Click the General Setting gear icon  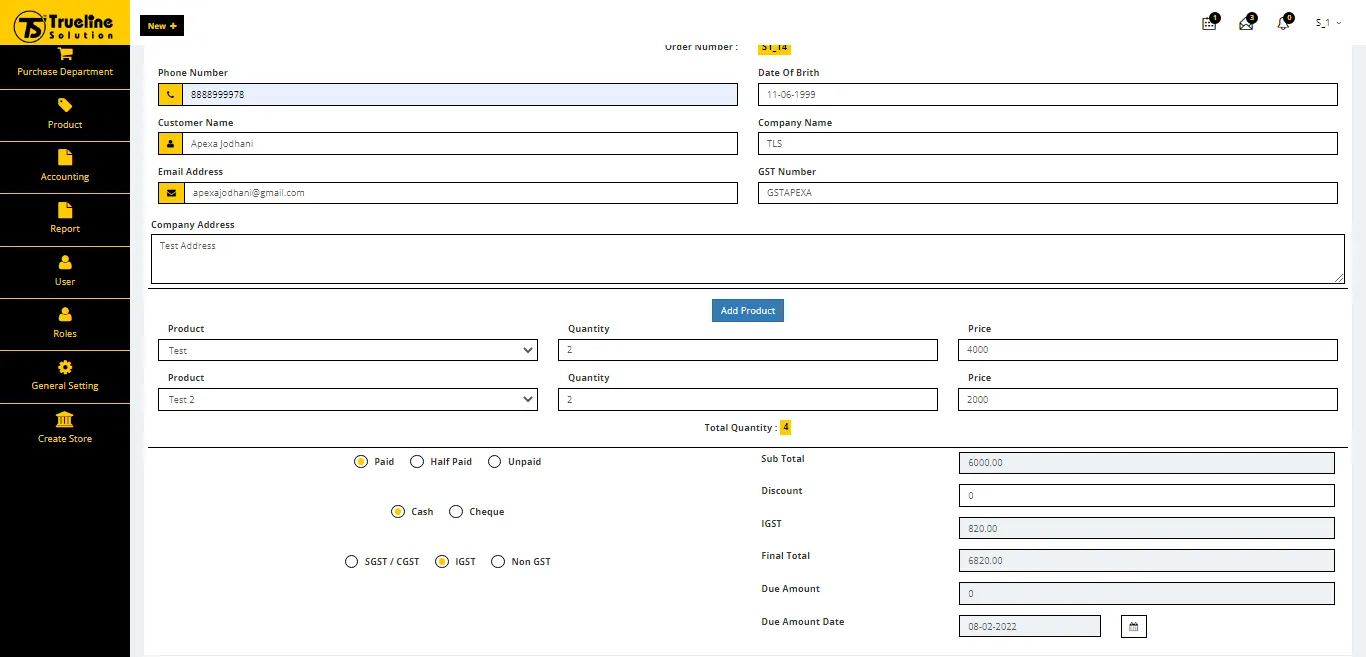click(x=65, y=367)
